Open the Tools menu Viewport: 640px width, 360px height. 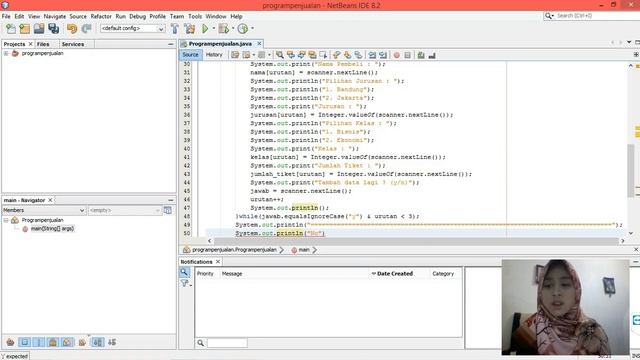pos(195,16)
